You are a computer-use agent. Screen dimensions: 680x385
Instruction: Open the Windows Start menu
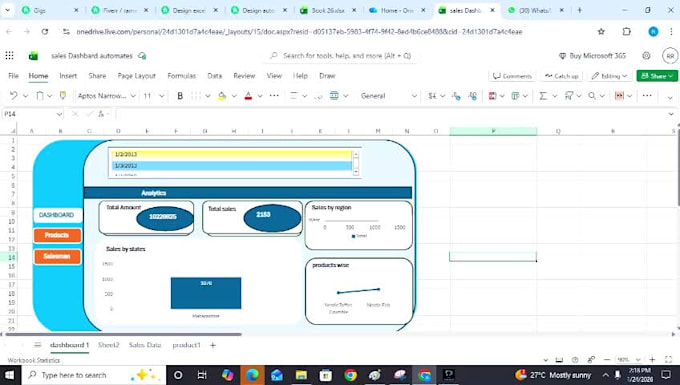(x=10, y=375)
